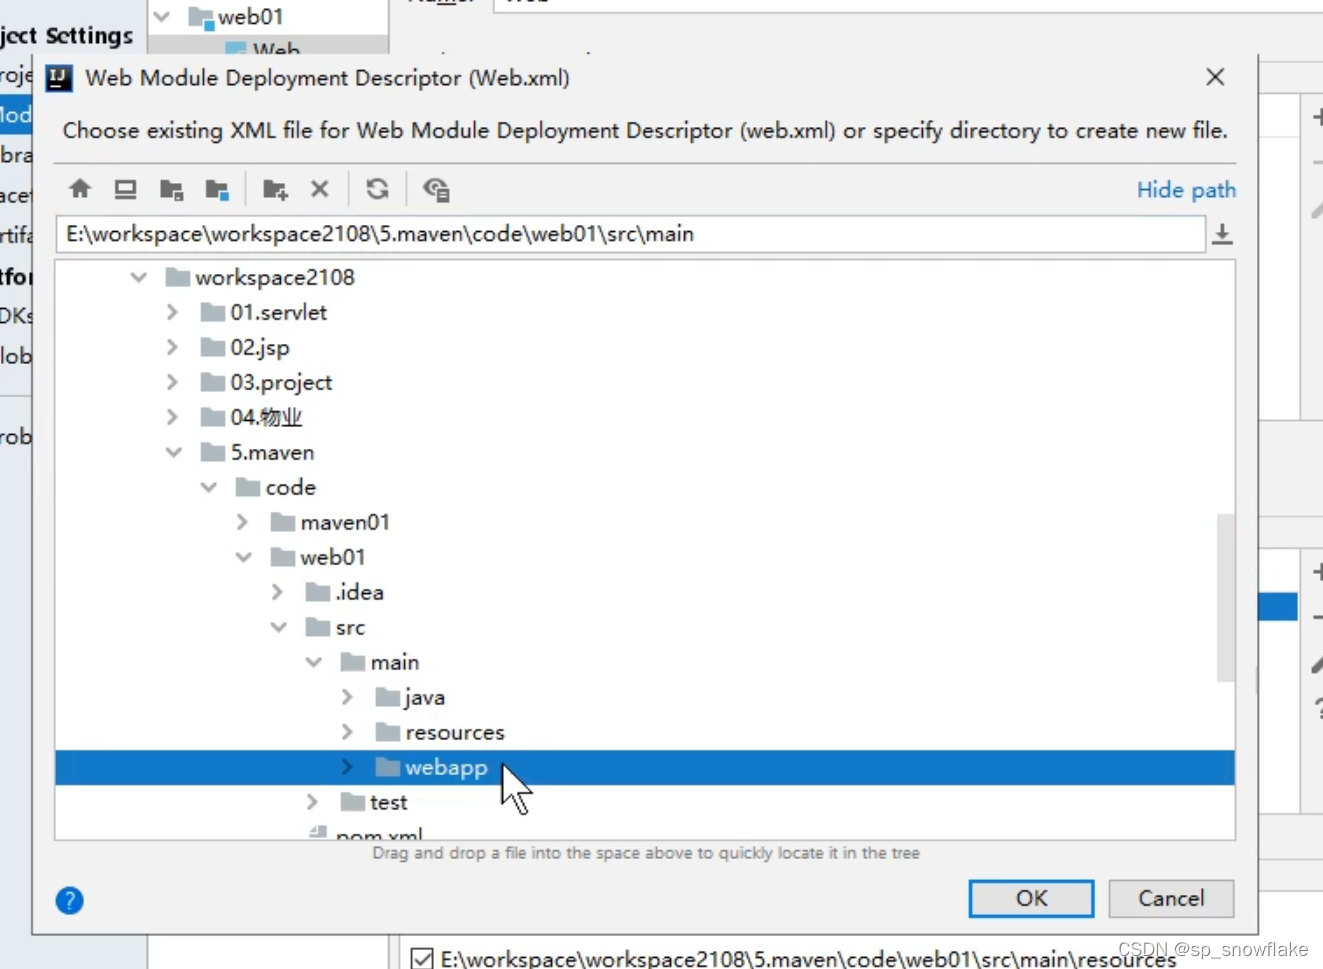The width and height of the screenshot is (1323, 969).
Task: Collapse web01 module in Project Structure window
Action: pos(162,17)
